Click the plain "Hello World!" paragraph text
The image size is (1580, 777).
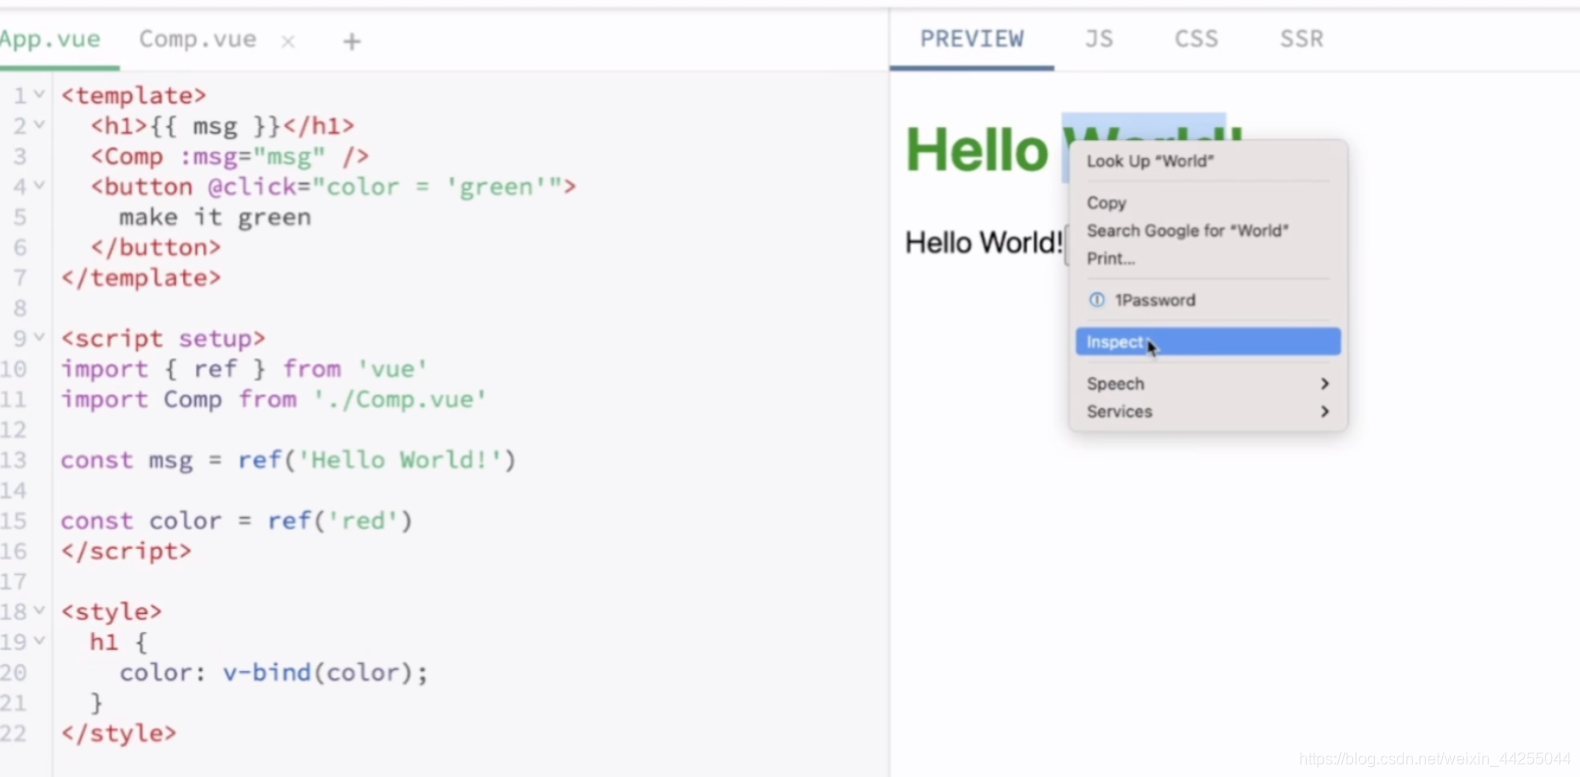click(984, 243)
